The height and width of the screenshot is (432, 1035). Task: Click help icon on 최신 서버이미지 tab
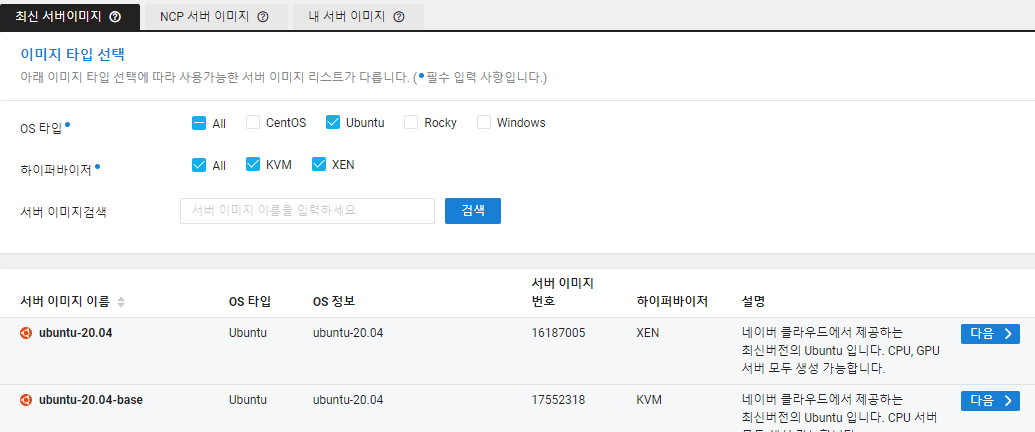coord(115,17)
